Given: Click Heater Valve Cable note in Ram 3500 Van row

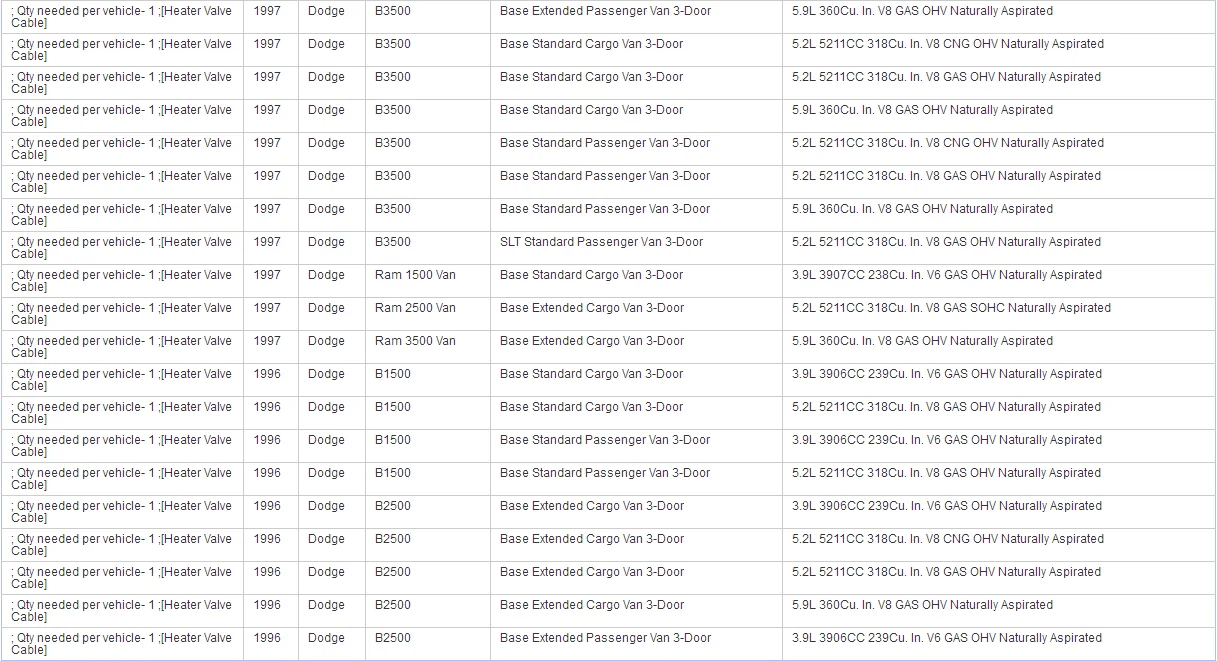Looking at the screenshot, I should pyautogui.click(x=121, y=347).
